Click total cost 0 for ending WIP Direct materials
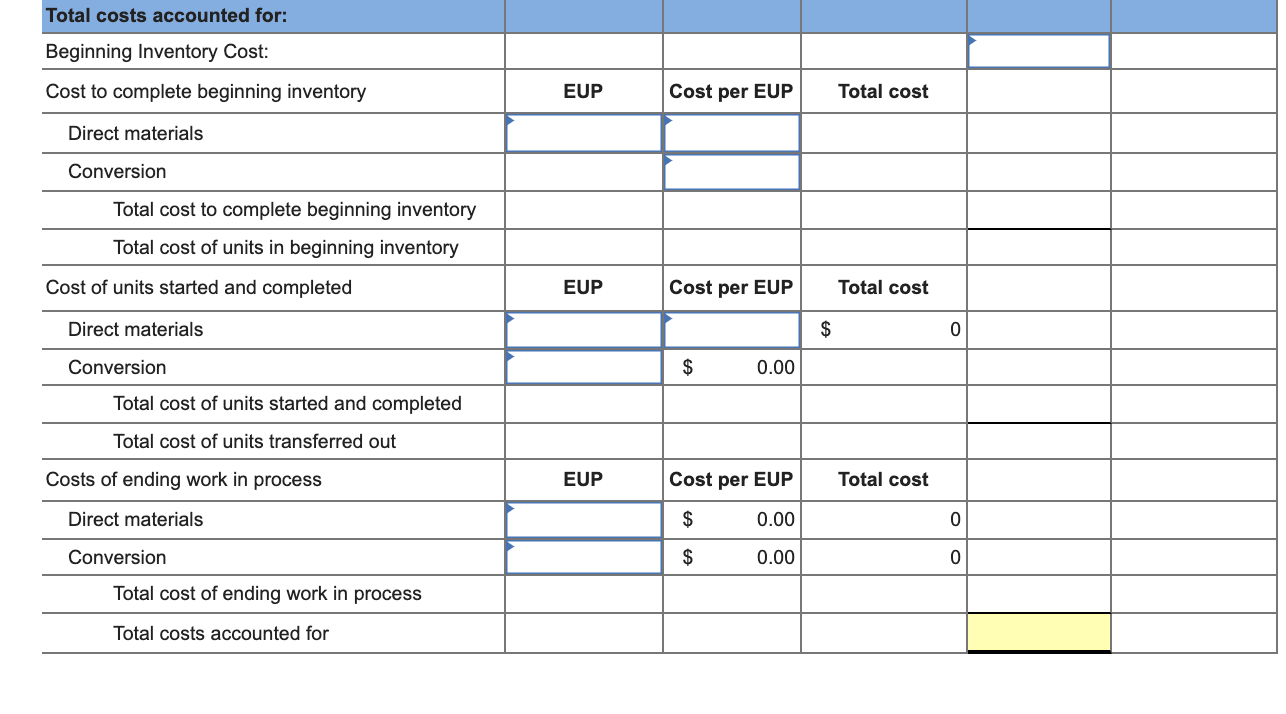The height and width of the screenshot is (714, 1286). click(x=883, y=519)
